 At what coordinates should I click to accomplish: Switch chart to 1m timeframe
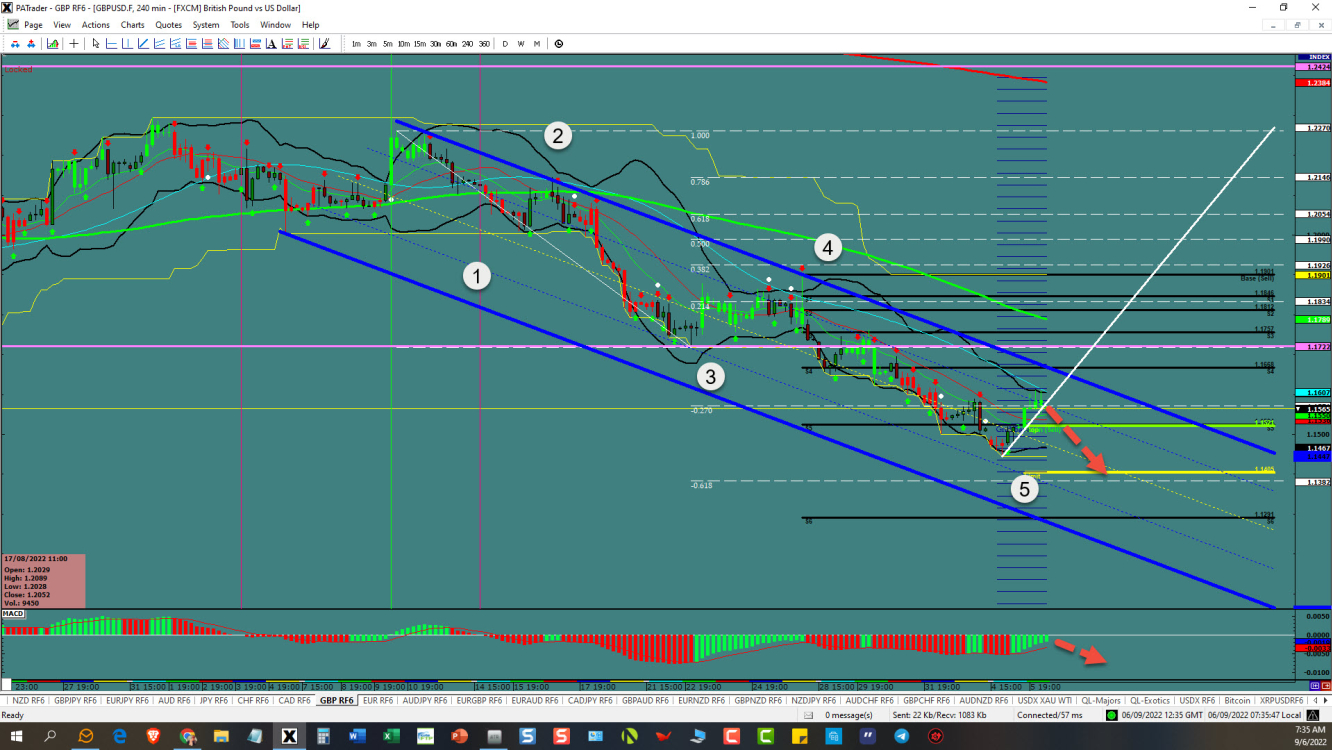click(356, 44)
